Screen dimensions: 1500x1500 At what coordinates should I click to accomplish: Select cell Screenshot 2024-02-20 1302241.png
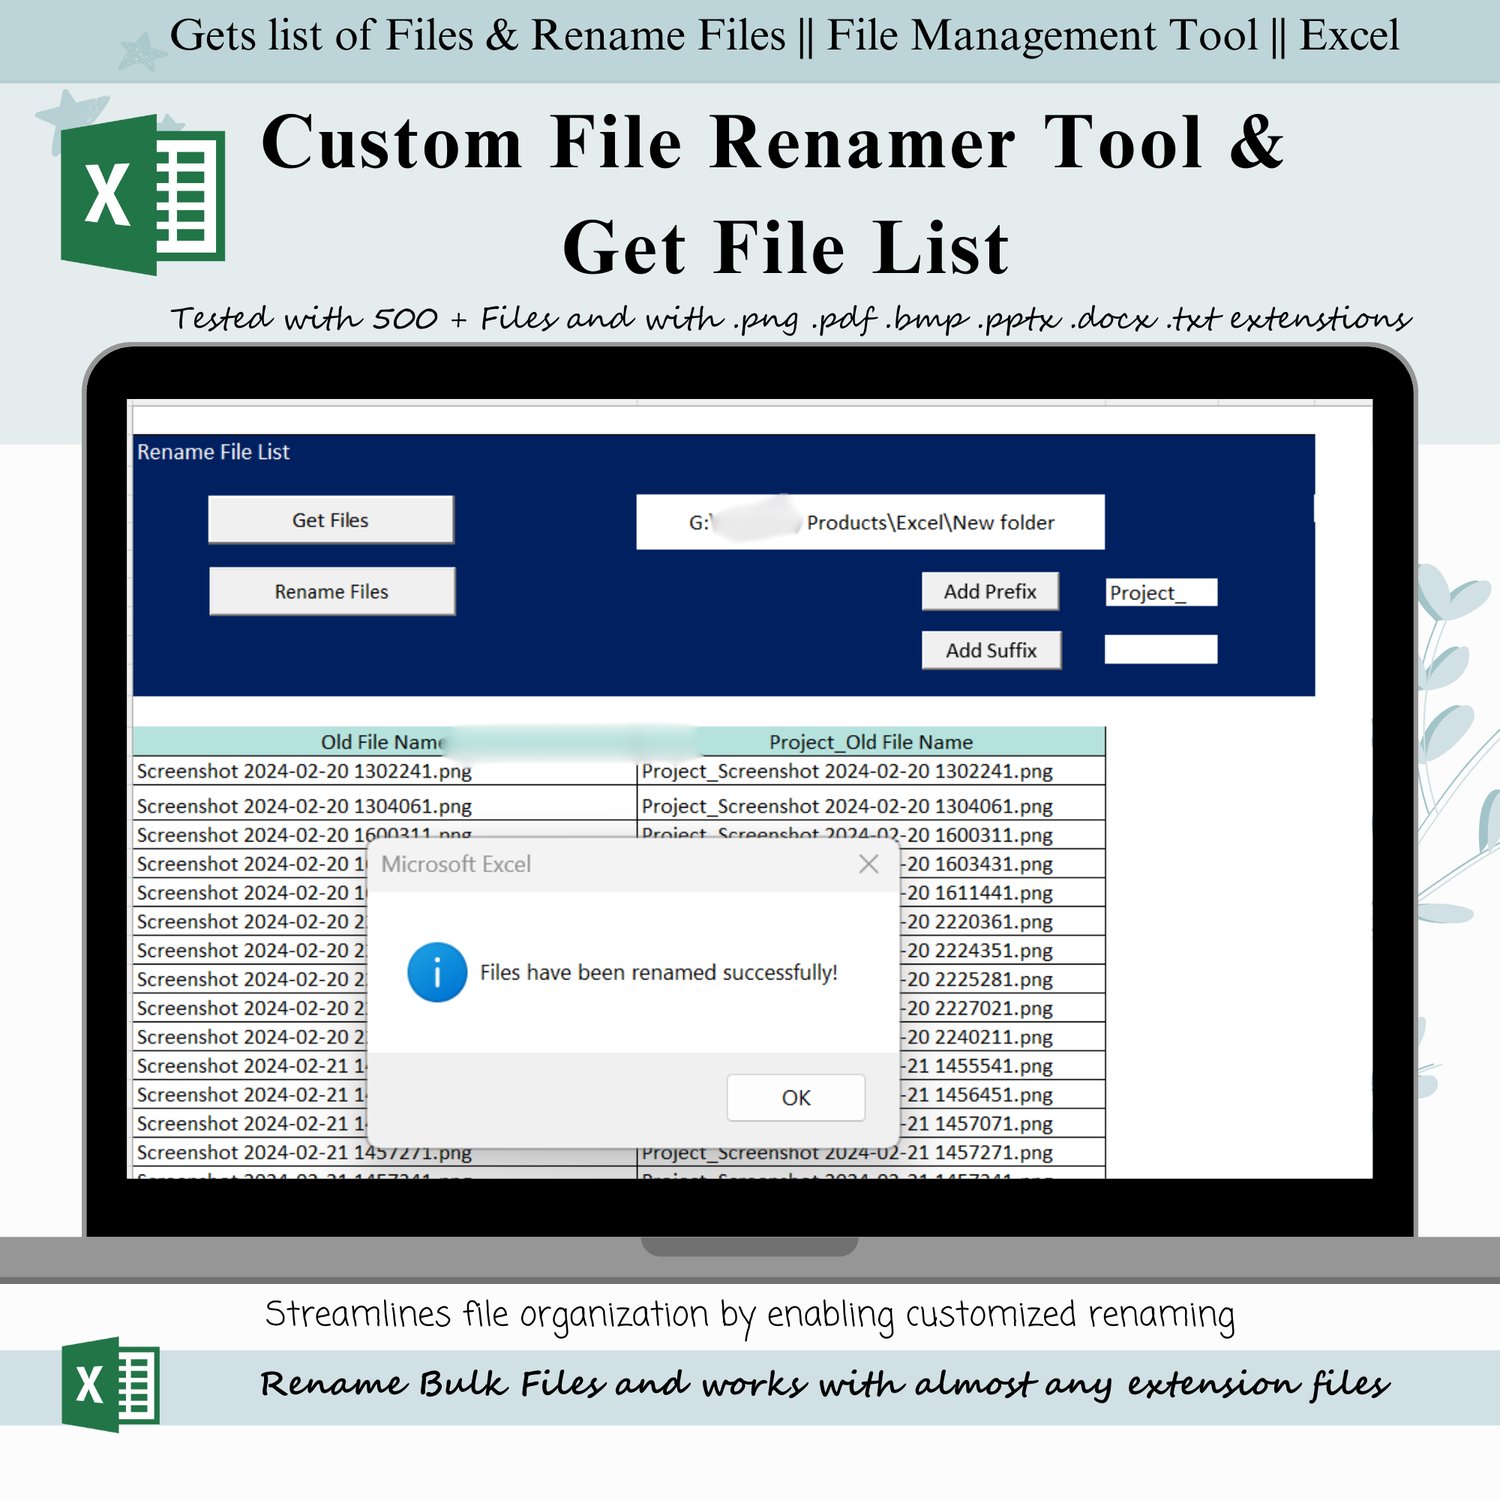click(385, 771)
